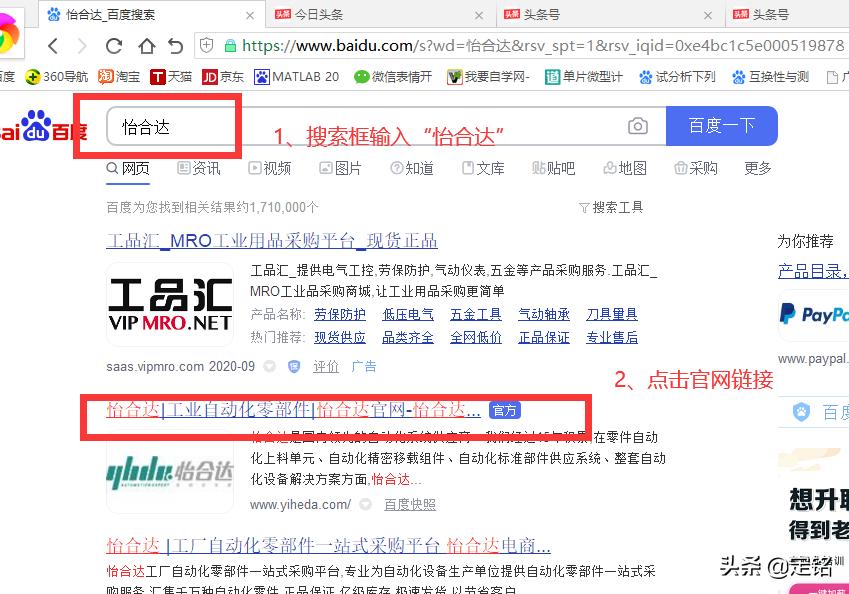The image size is (849, 594).
Task: Click the shield icon beside saas.vipmro.com
Action: (x=294, y=367)
